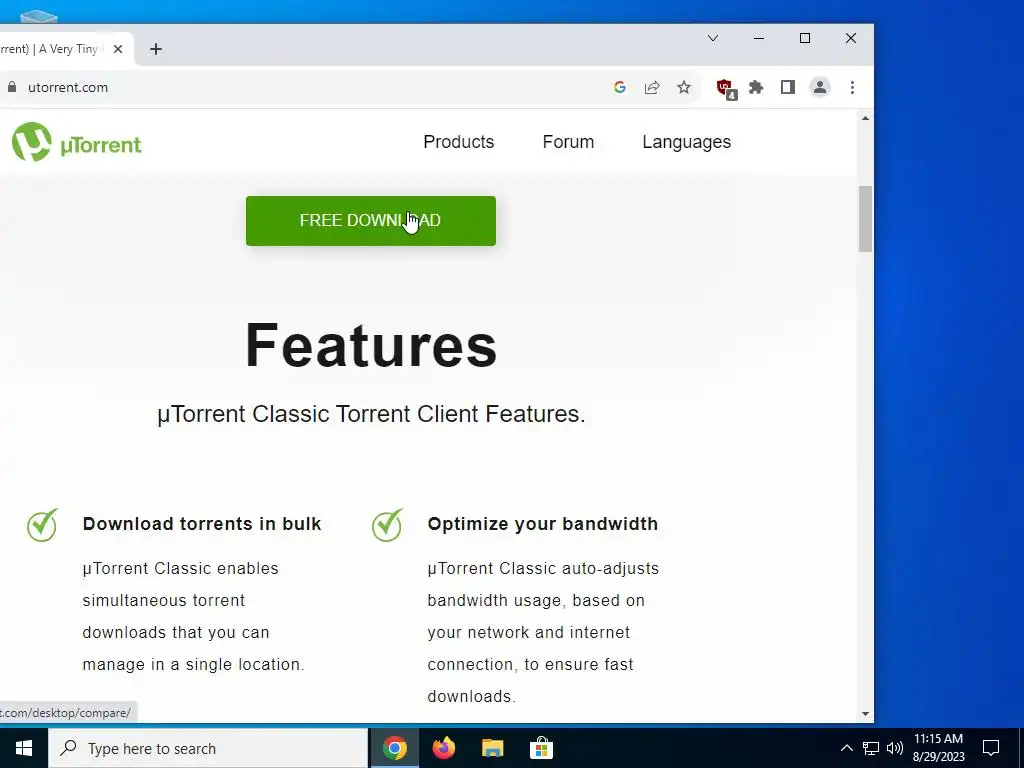
Task: Open Firefox from the taskbar
Action: coord(444,748)
